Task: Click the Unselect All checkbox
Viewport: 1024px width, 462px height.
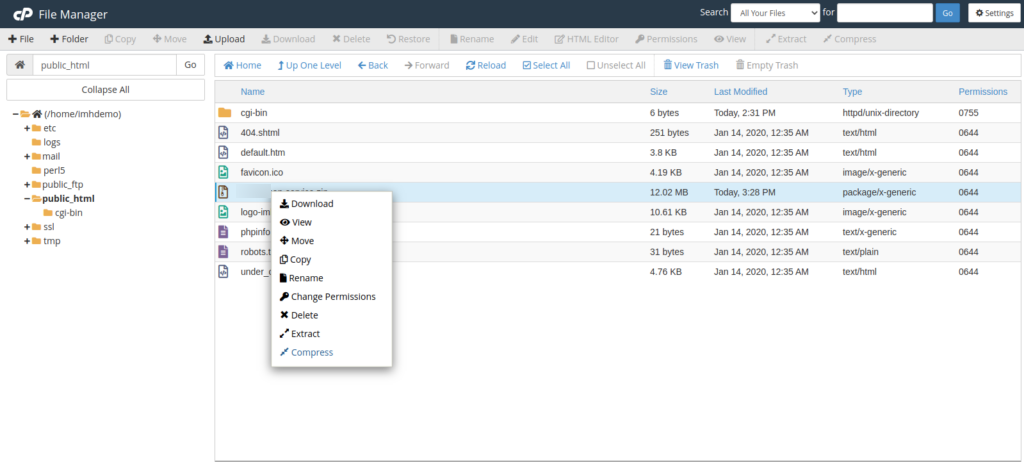Action: (x=616, y=65)
